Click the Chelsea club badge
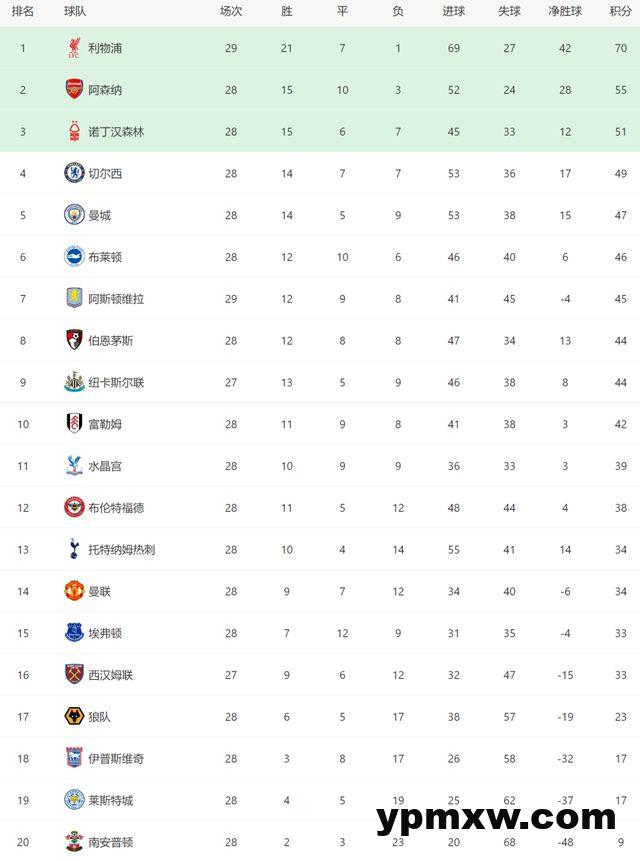The image size is (640, 861). pyautogui.click(x=74, y=173)
